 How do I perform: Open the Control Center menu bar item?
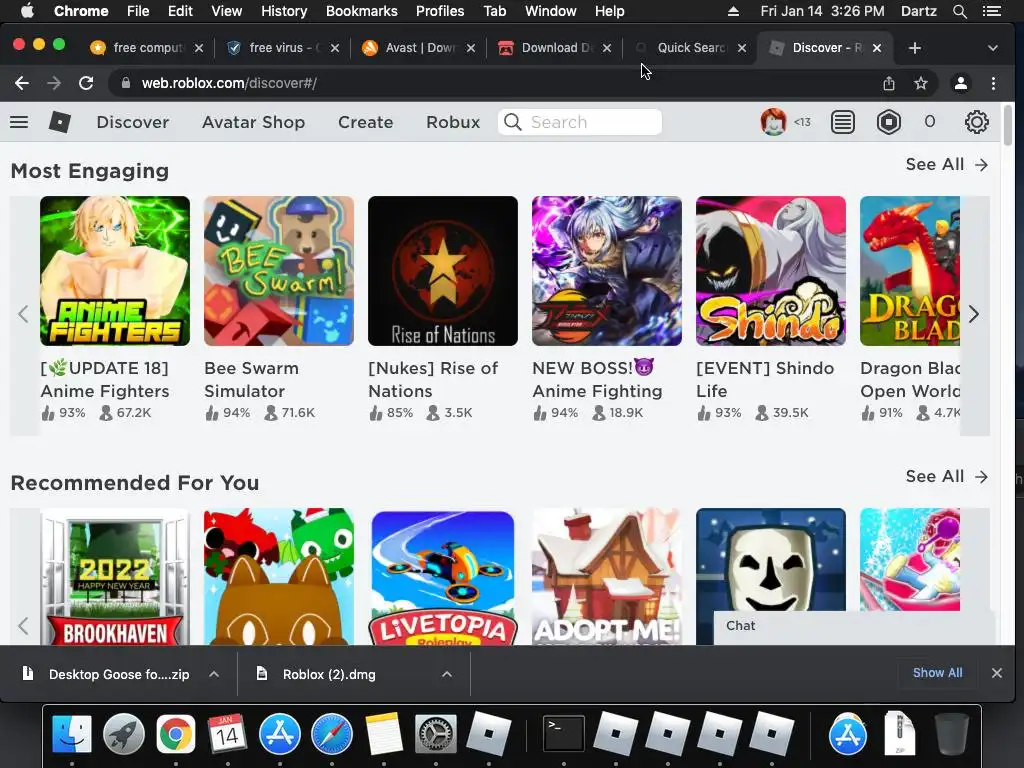coord(991,11)
